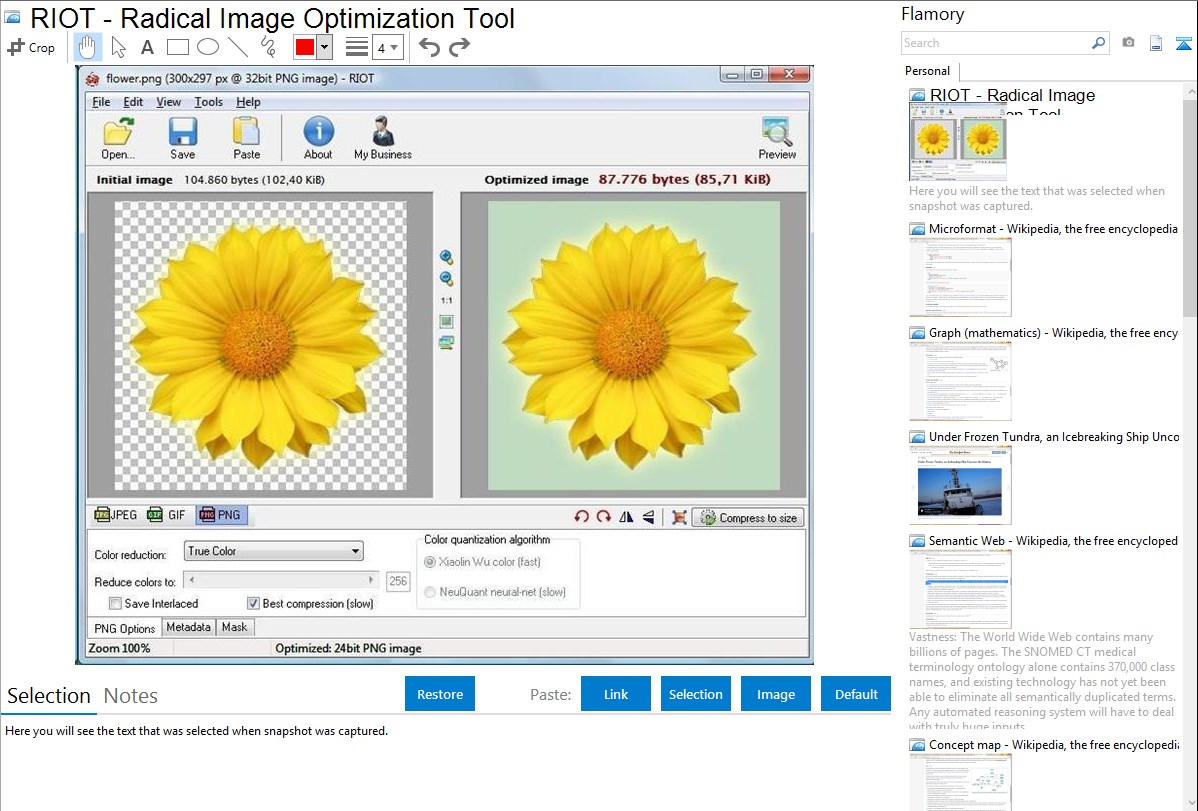Switch to the GIF format tab
The image size is (1198, 811).
pyautogui.click(x=167, y=515)
